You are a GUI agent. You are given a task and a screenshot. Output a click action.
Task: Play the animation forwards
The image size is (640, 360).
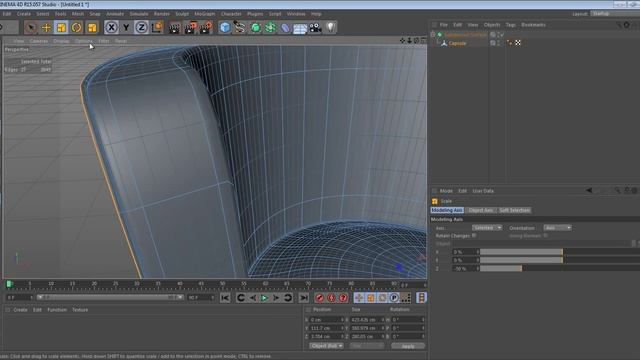pos(264,298)
